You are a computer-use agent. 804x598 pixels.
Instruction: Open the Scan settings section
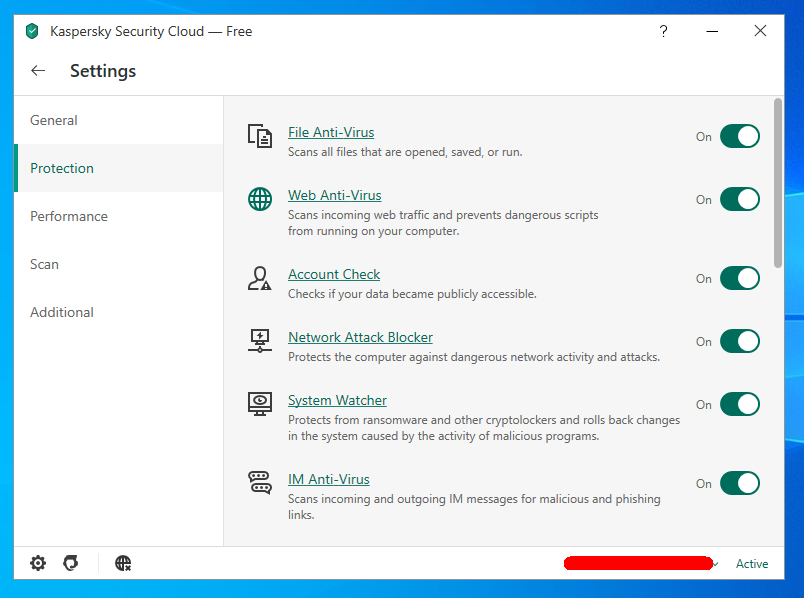[x=118, y=264]
